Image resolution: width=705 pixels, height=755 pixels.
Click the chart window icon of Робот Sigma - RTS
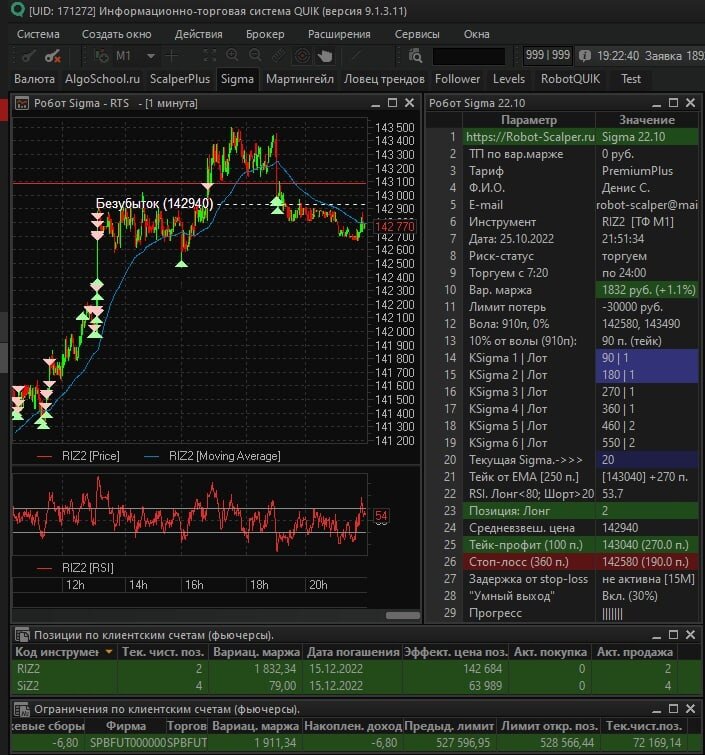point(22,104)
